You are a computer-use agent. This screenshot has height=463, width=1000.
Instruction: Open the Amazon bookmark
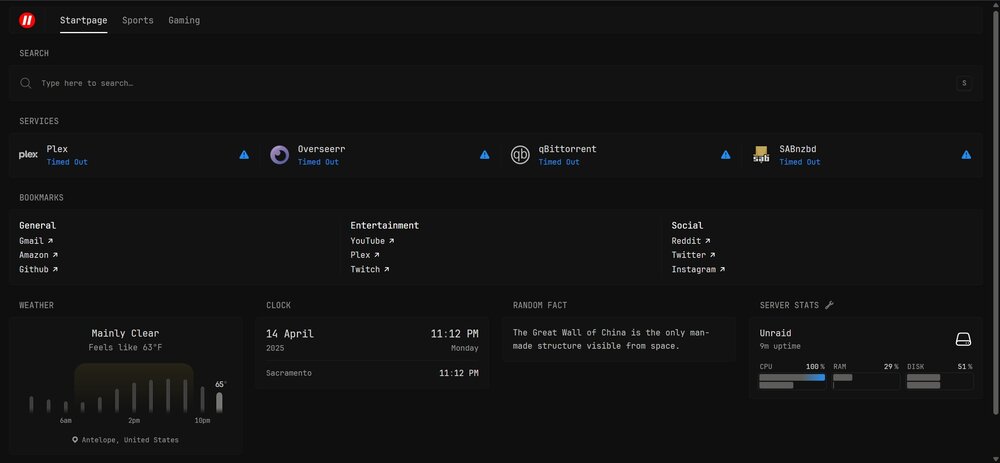[38, 255]
